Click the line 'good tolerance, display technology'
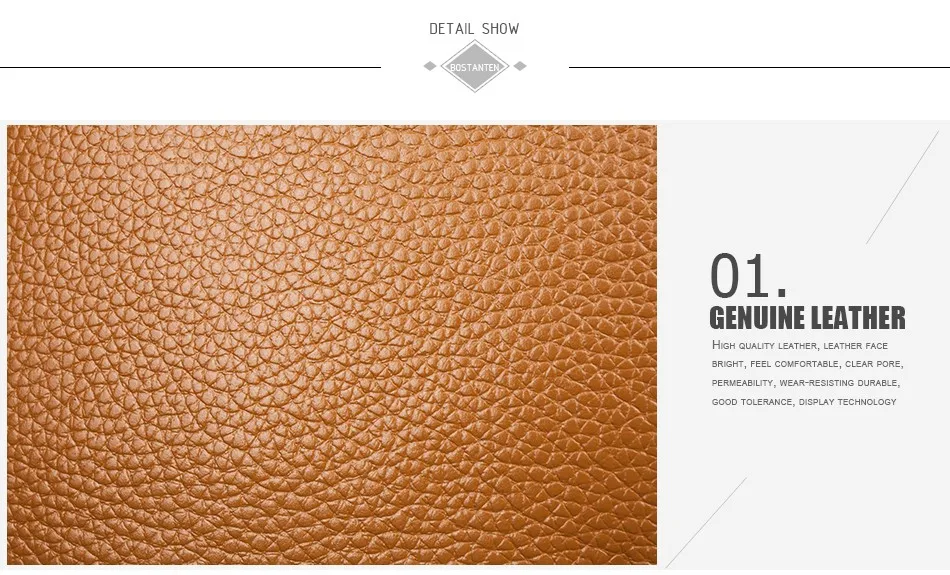Image resolution: width=950 pixels, height=575 pixels. (x=804, y=402)
